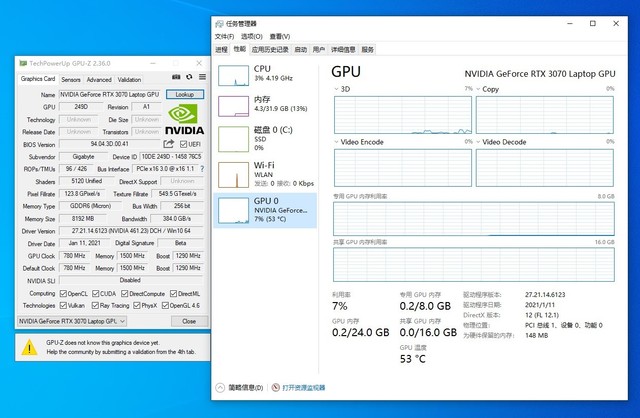Image resolution: width=640 pixels, height=418 pixels.
Task: Toggle the OpenGL 4.6 checkbox
Action: tap(165, 305)
